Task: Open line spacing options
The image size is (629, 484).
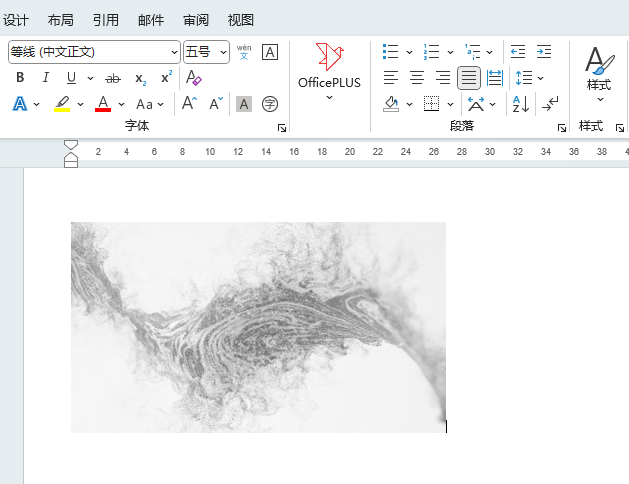Action: click(524, 77)
